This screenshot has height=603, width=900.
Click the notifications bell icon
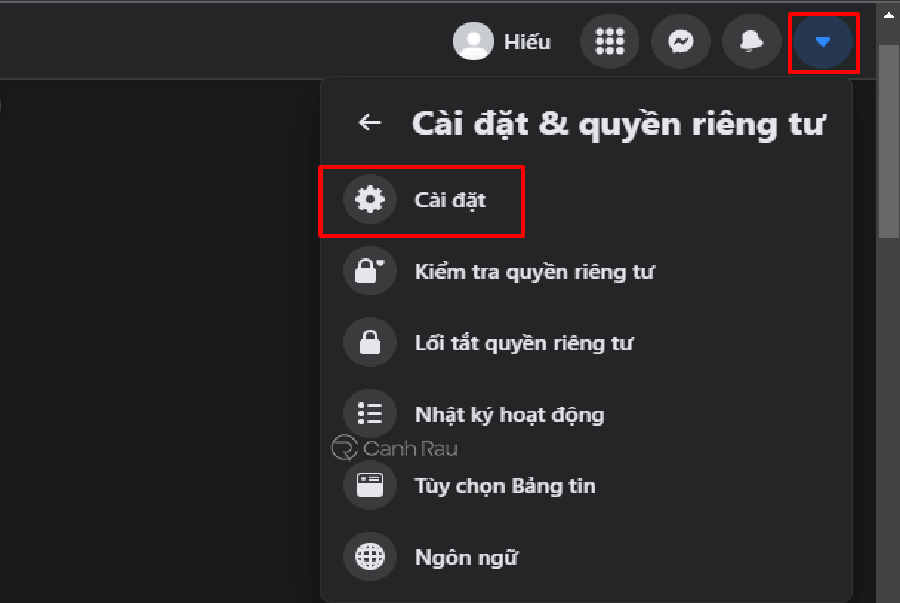pyautogui.click(x=751, y=42)
